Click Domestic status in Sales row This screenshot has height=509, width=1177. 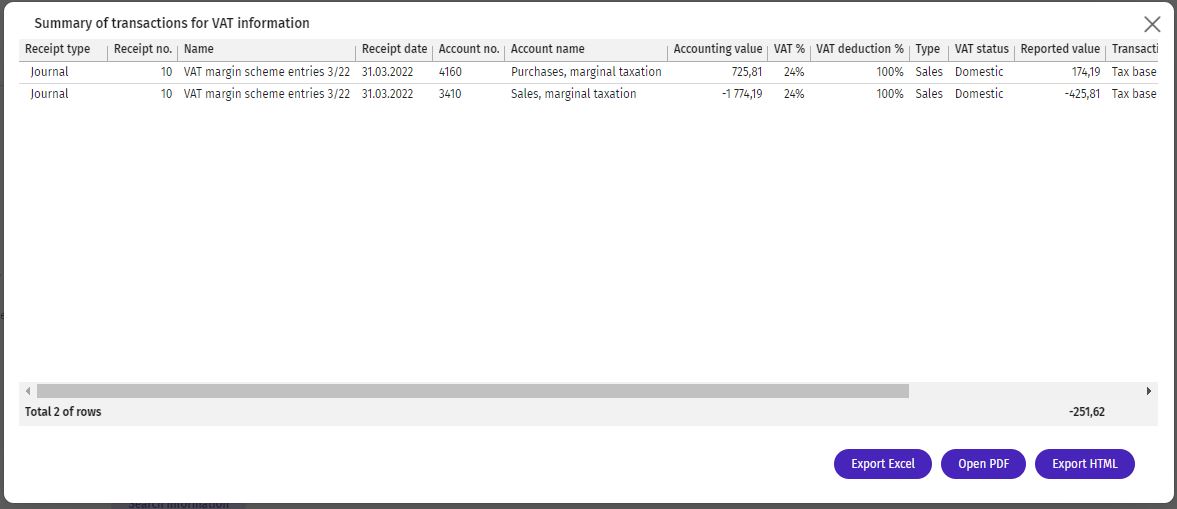(979, 94)
